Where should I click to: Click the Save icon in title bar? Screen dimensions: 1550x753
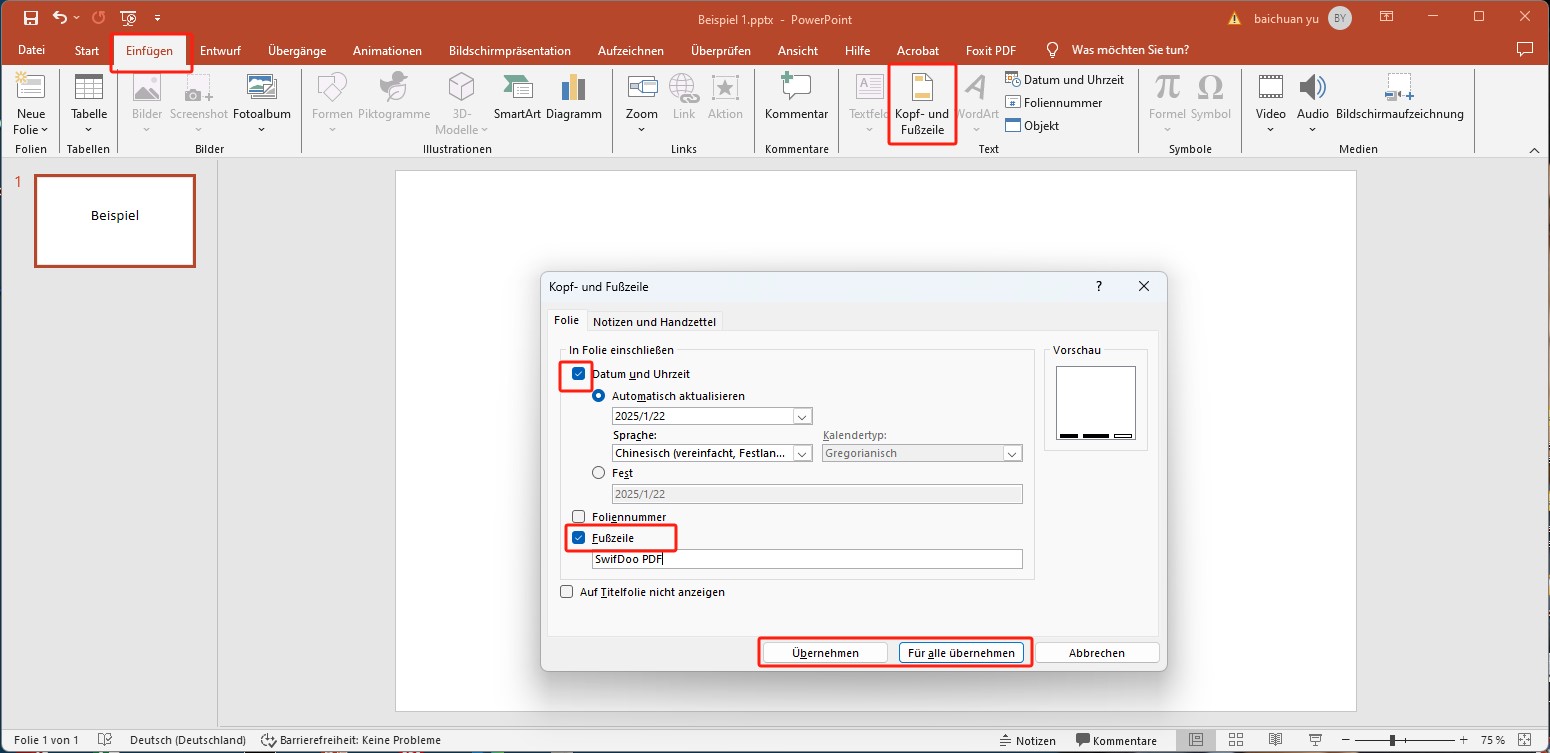(31, 18)
